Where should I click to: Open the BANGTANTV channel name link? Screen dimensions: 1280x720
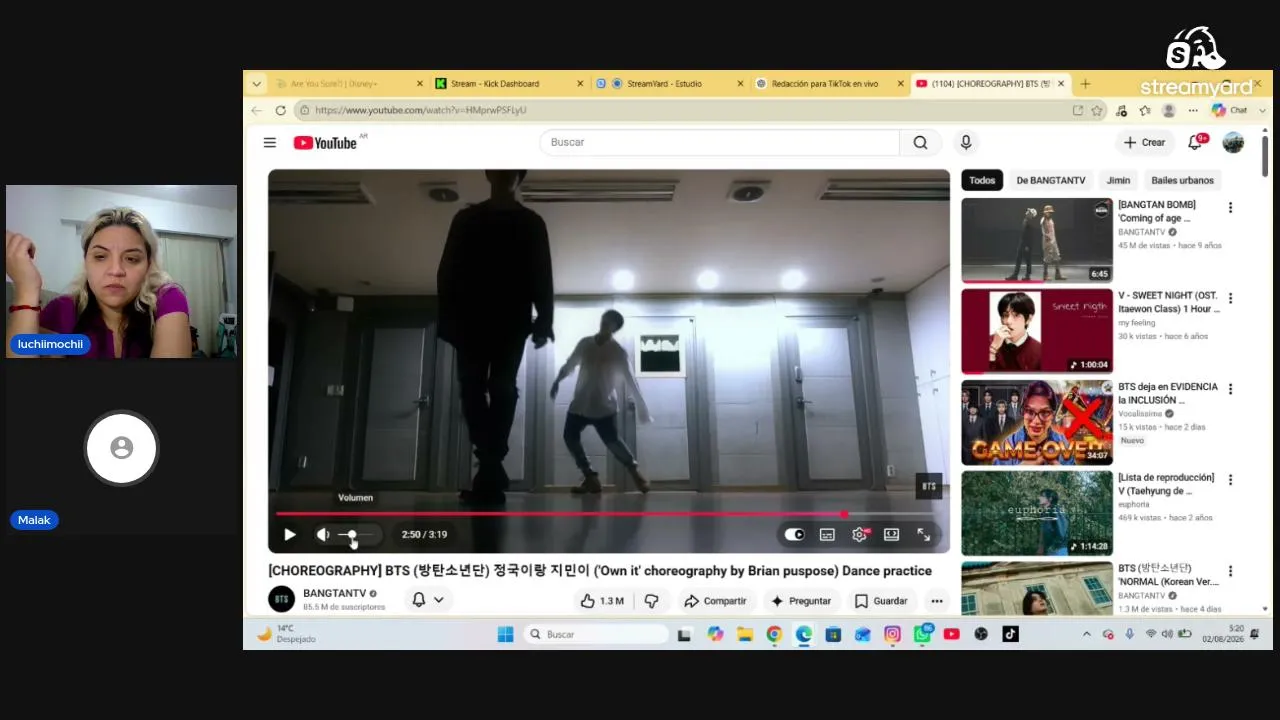334,593
